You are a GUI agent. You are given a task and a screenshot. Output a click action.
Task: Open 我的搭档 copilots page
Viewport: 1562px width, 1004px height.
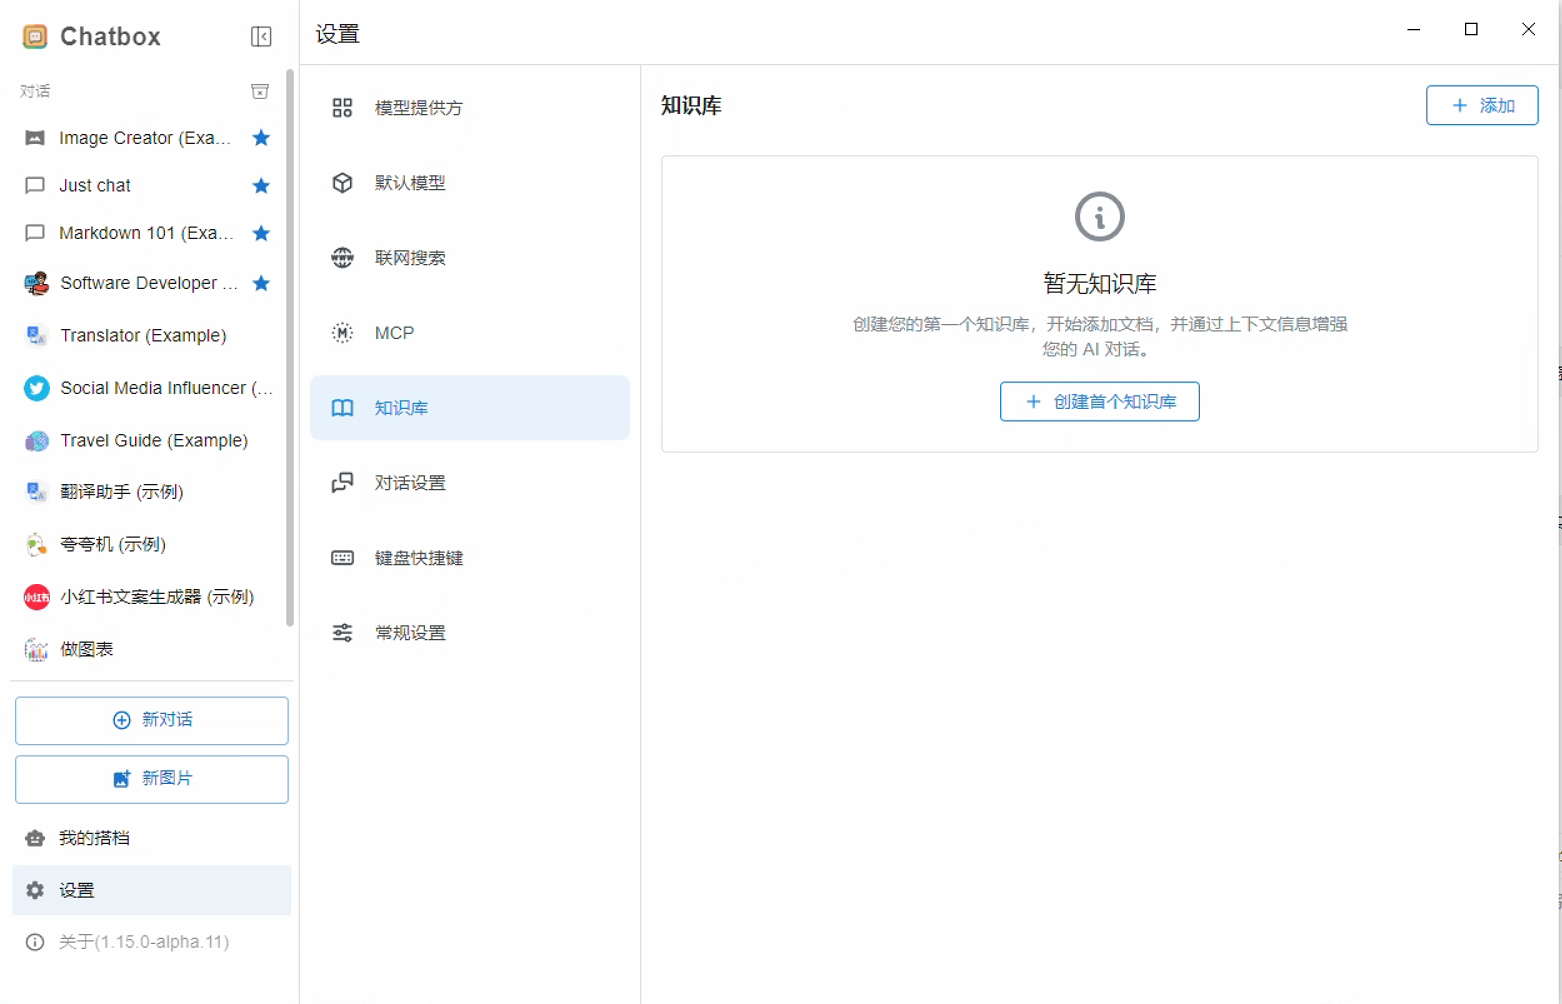(94, 838)
